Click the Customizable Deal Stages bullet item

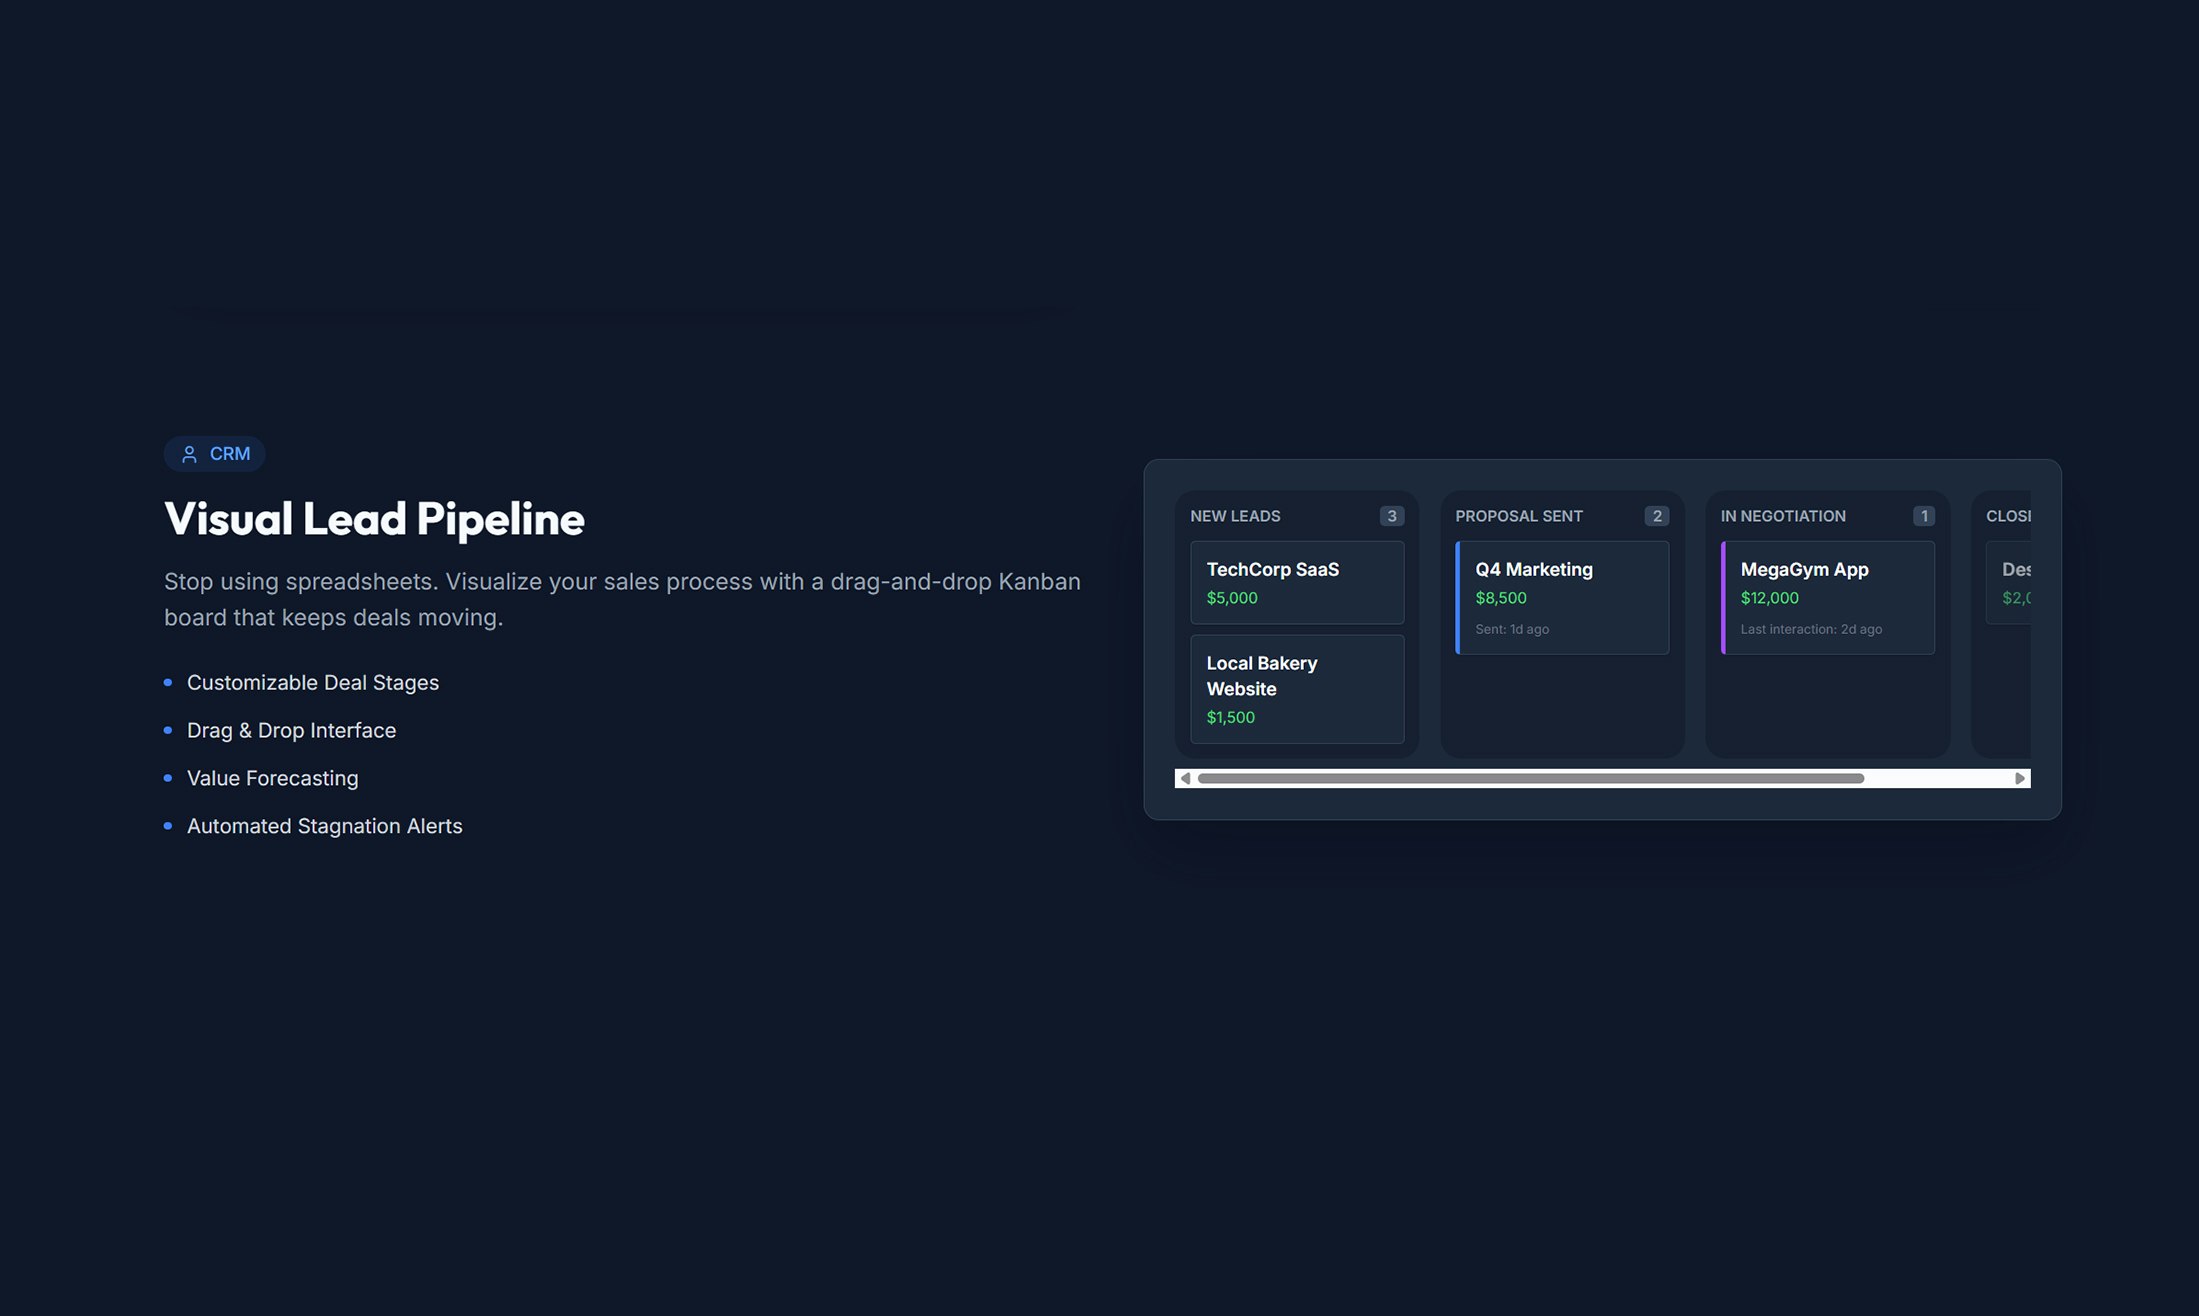tap(312, 683)
